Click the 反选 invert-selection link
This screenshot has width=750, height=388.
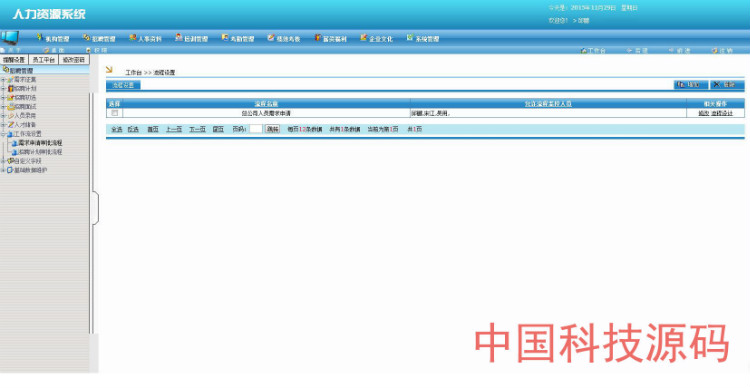(x=133, y=129)
